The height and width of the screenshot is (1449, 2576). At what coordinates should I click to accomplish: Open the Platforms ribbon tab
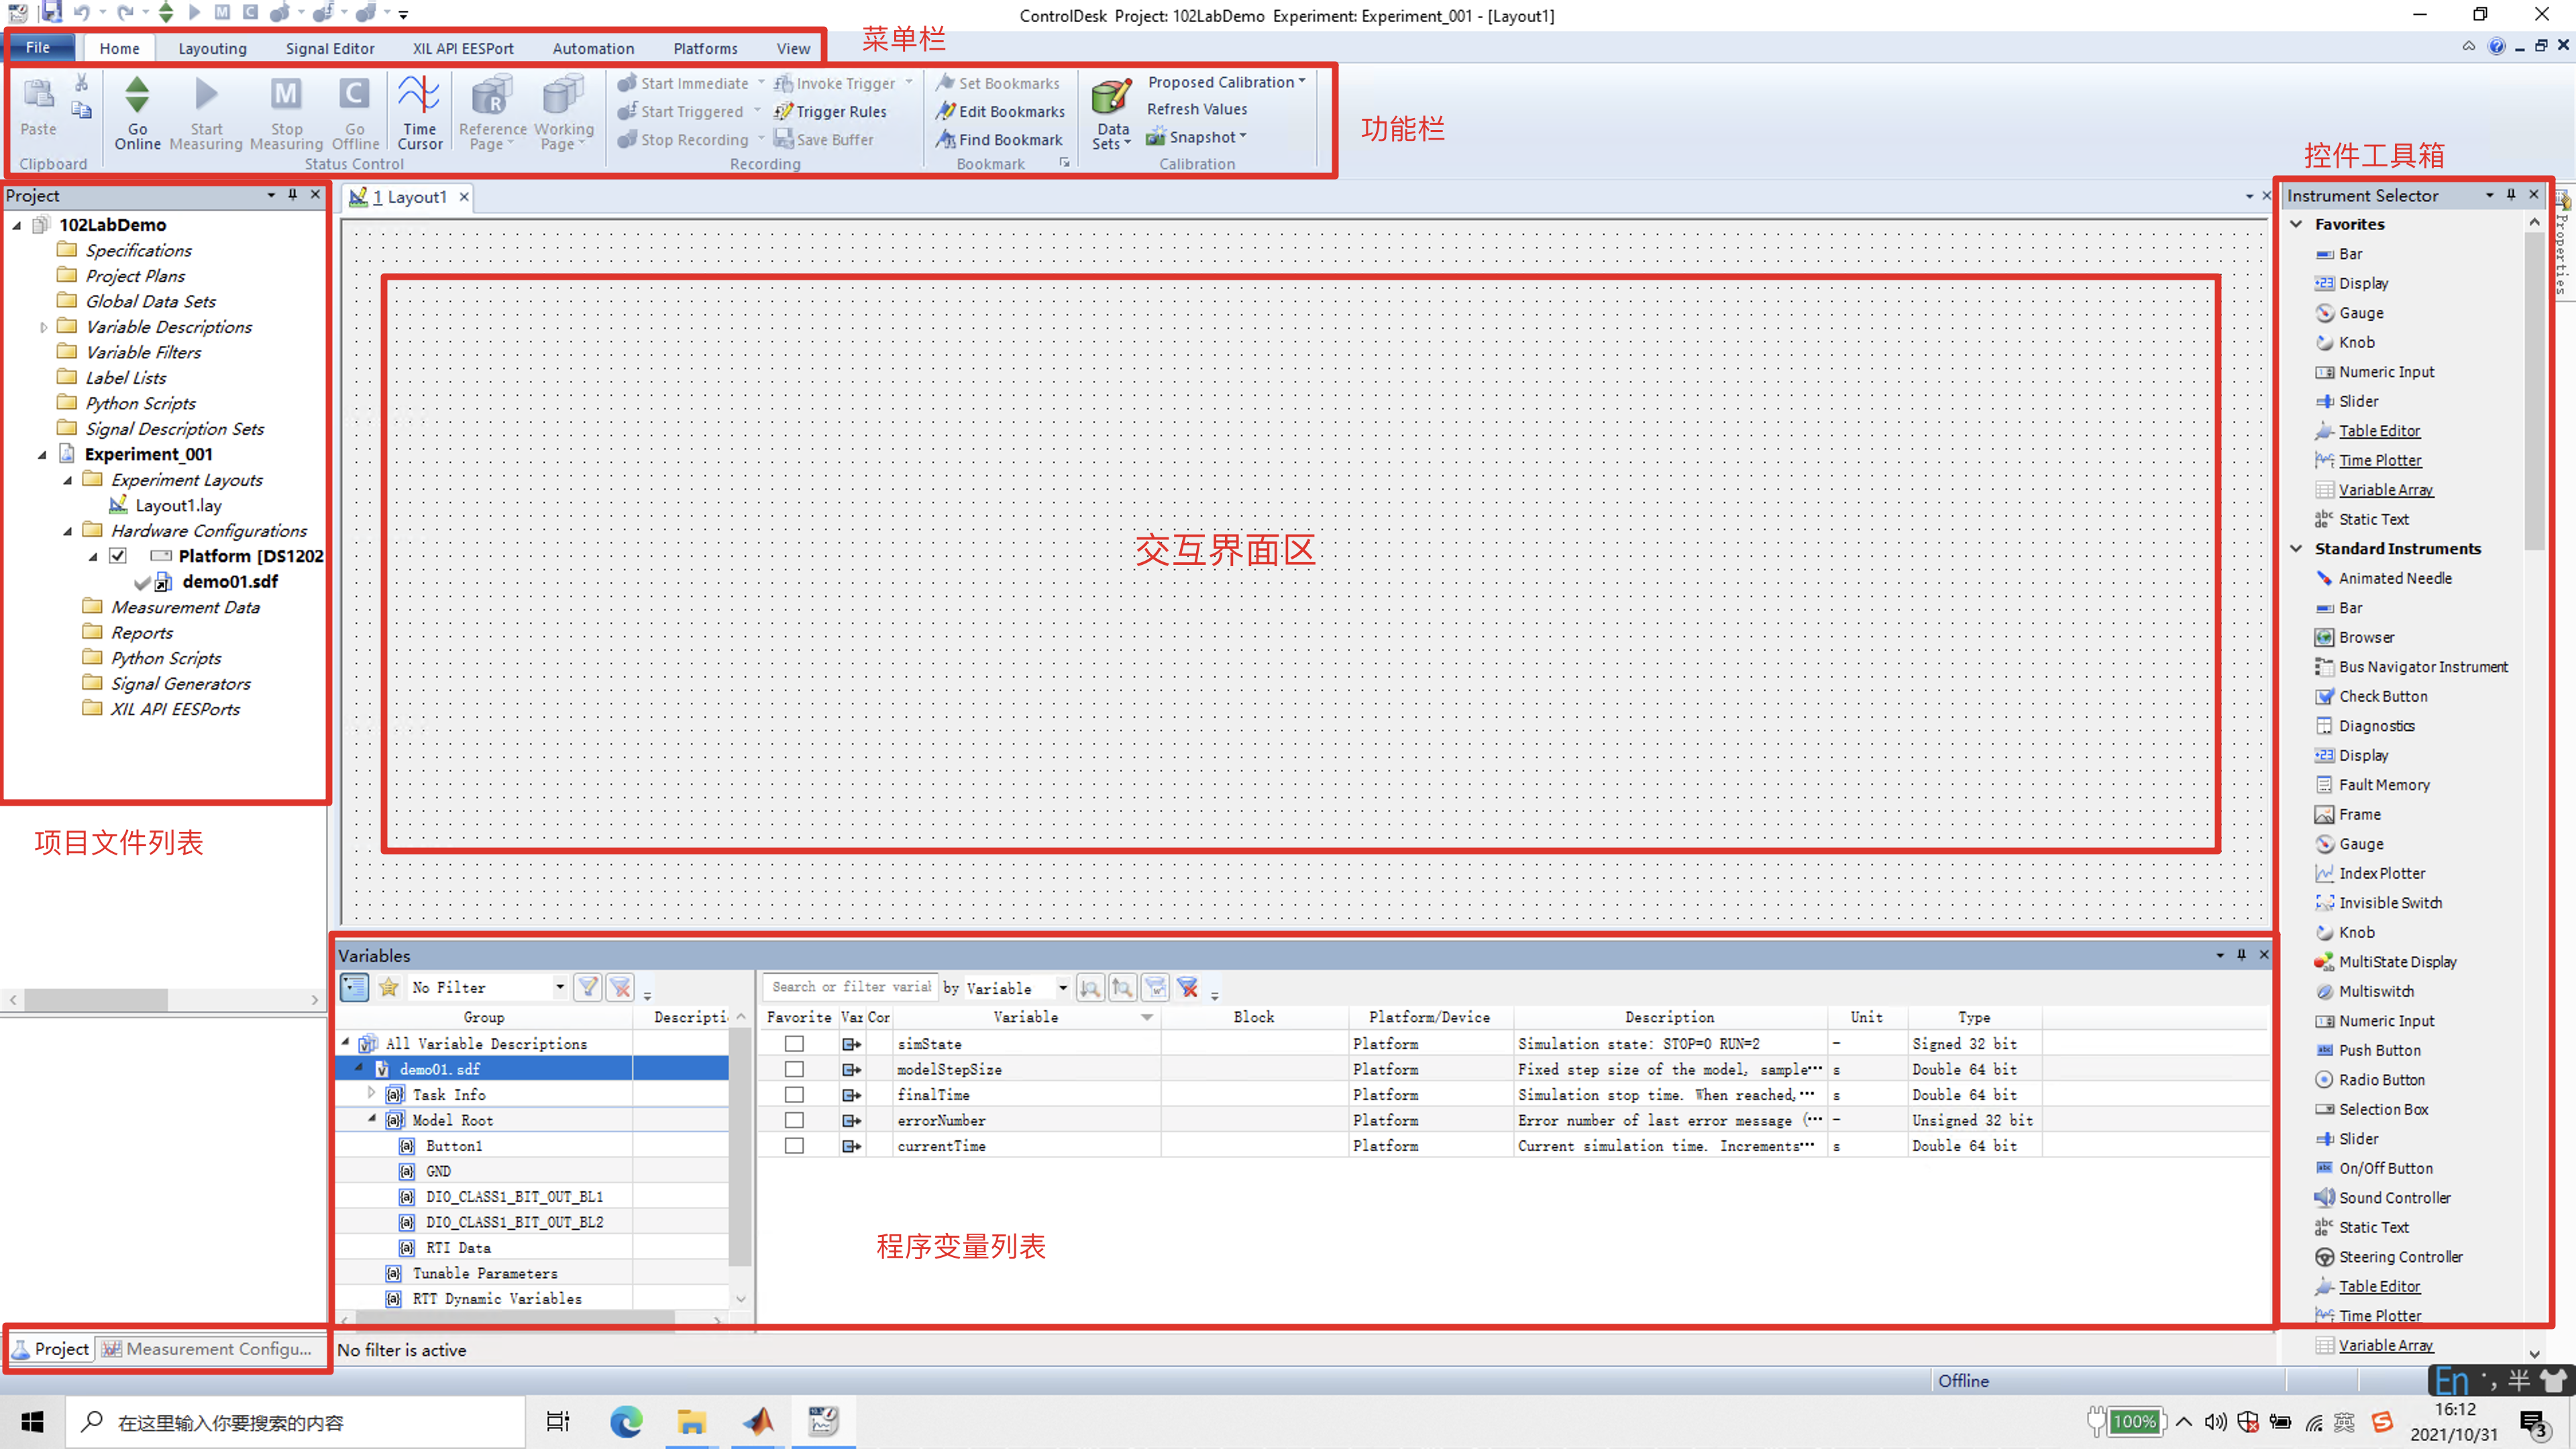pyautogui.click(x=705, y=48)
